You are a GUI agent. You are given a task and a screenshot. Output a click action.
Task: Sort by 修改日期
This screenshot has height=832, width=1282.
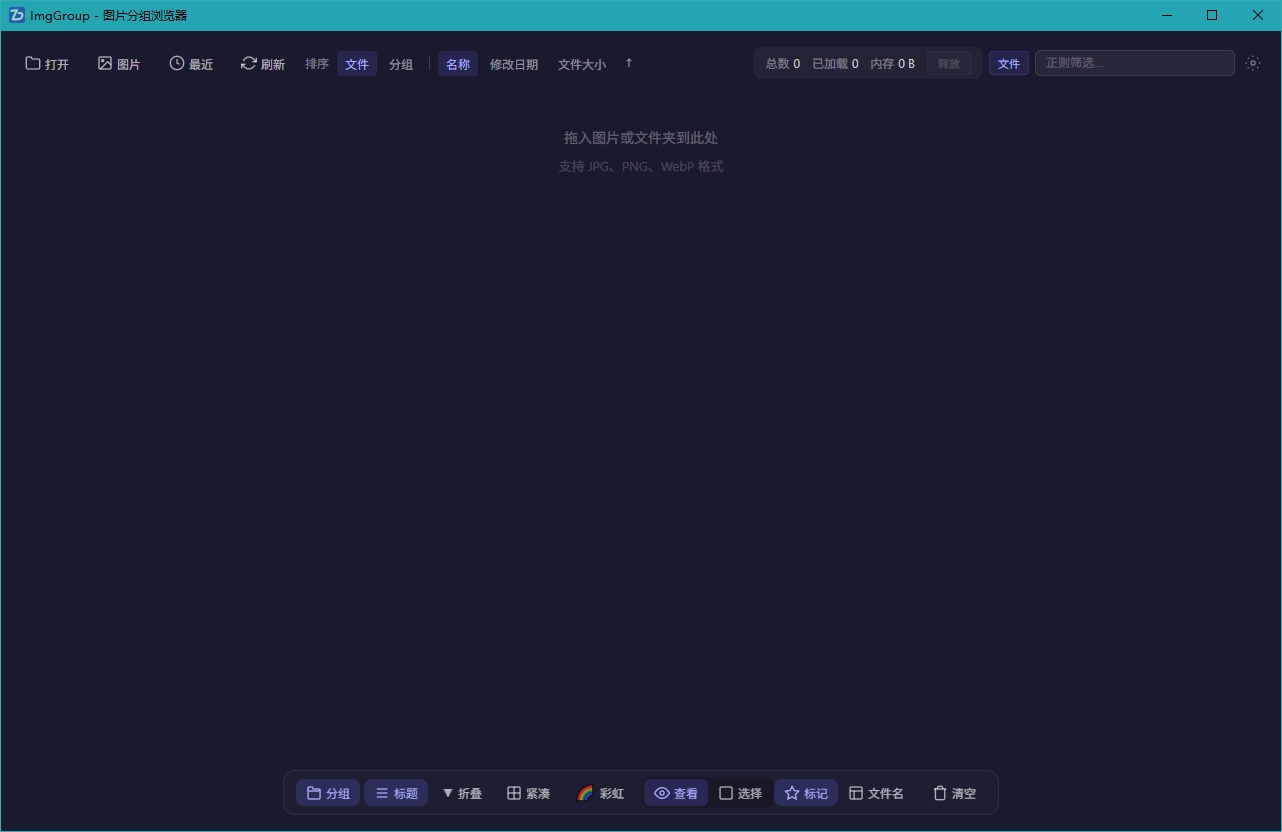tap(514, 64)
